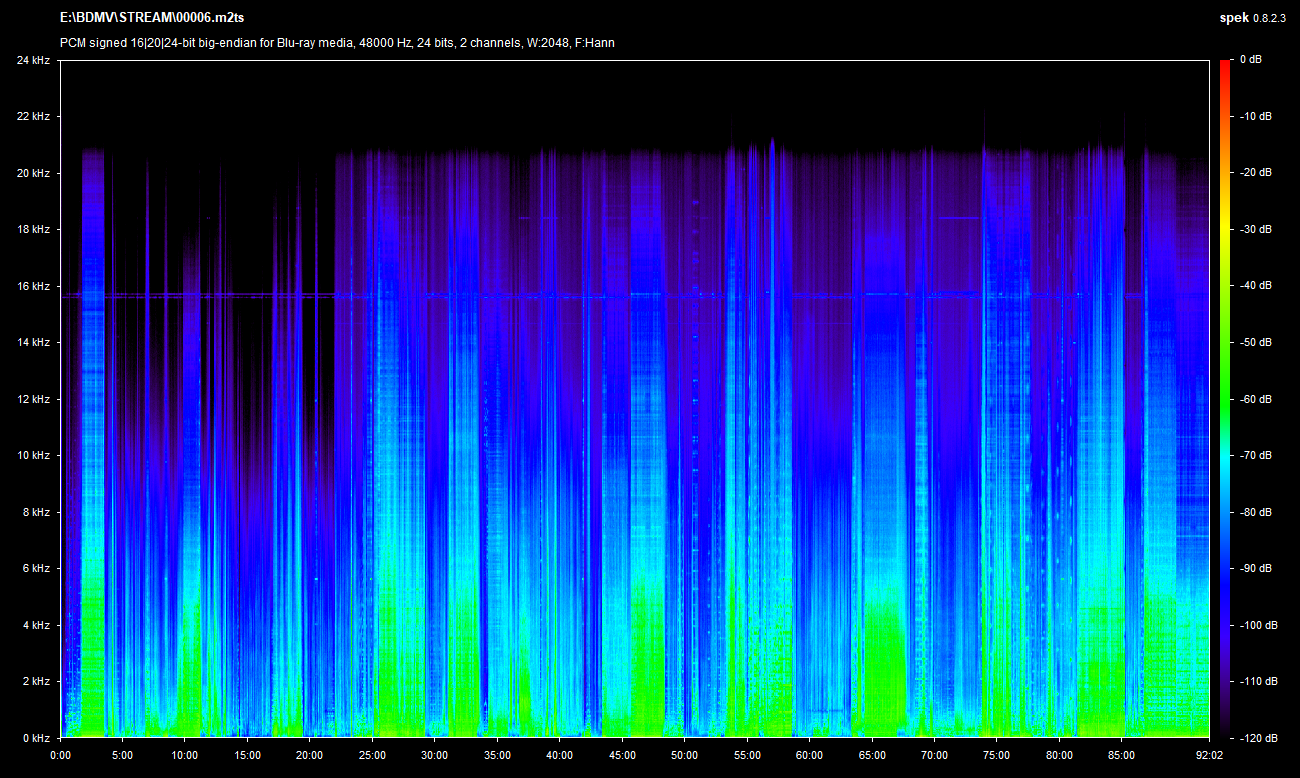Click the 75:00 time axis marker
Viewport: 1300px width, 778px height.
(997, 755)
